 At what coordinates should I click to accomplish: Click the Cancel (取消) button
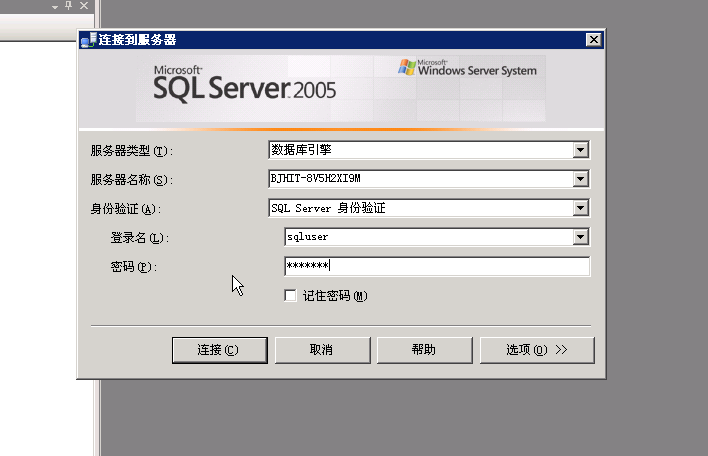[322, 350]
